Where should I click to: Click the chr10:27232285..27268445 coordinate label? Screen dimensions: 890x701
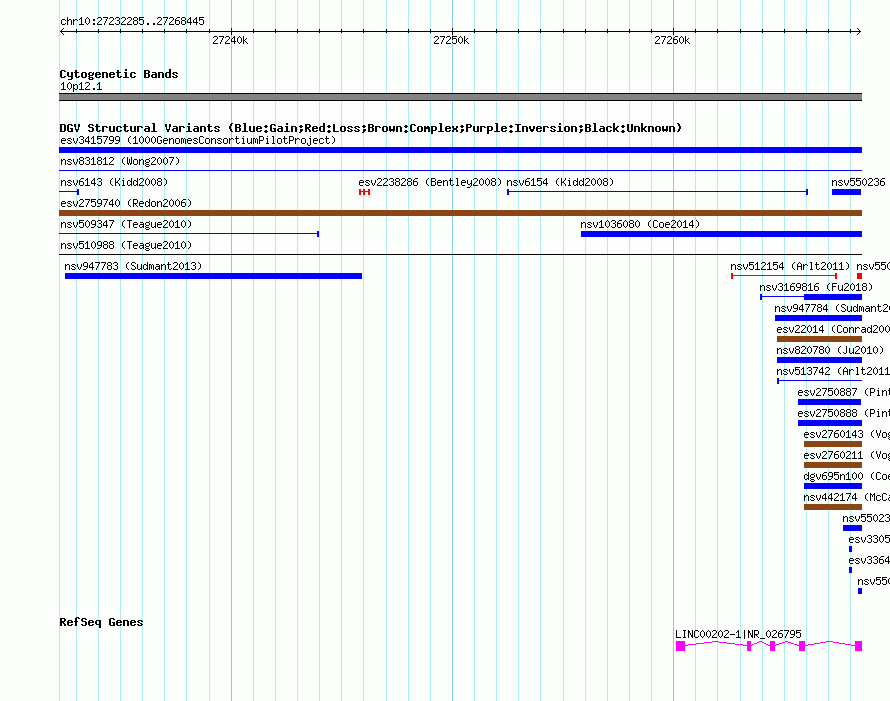132,21
